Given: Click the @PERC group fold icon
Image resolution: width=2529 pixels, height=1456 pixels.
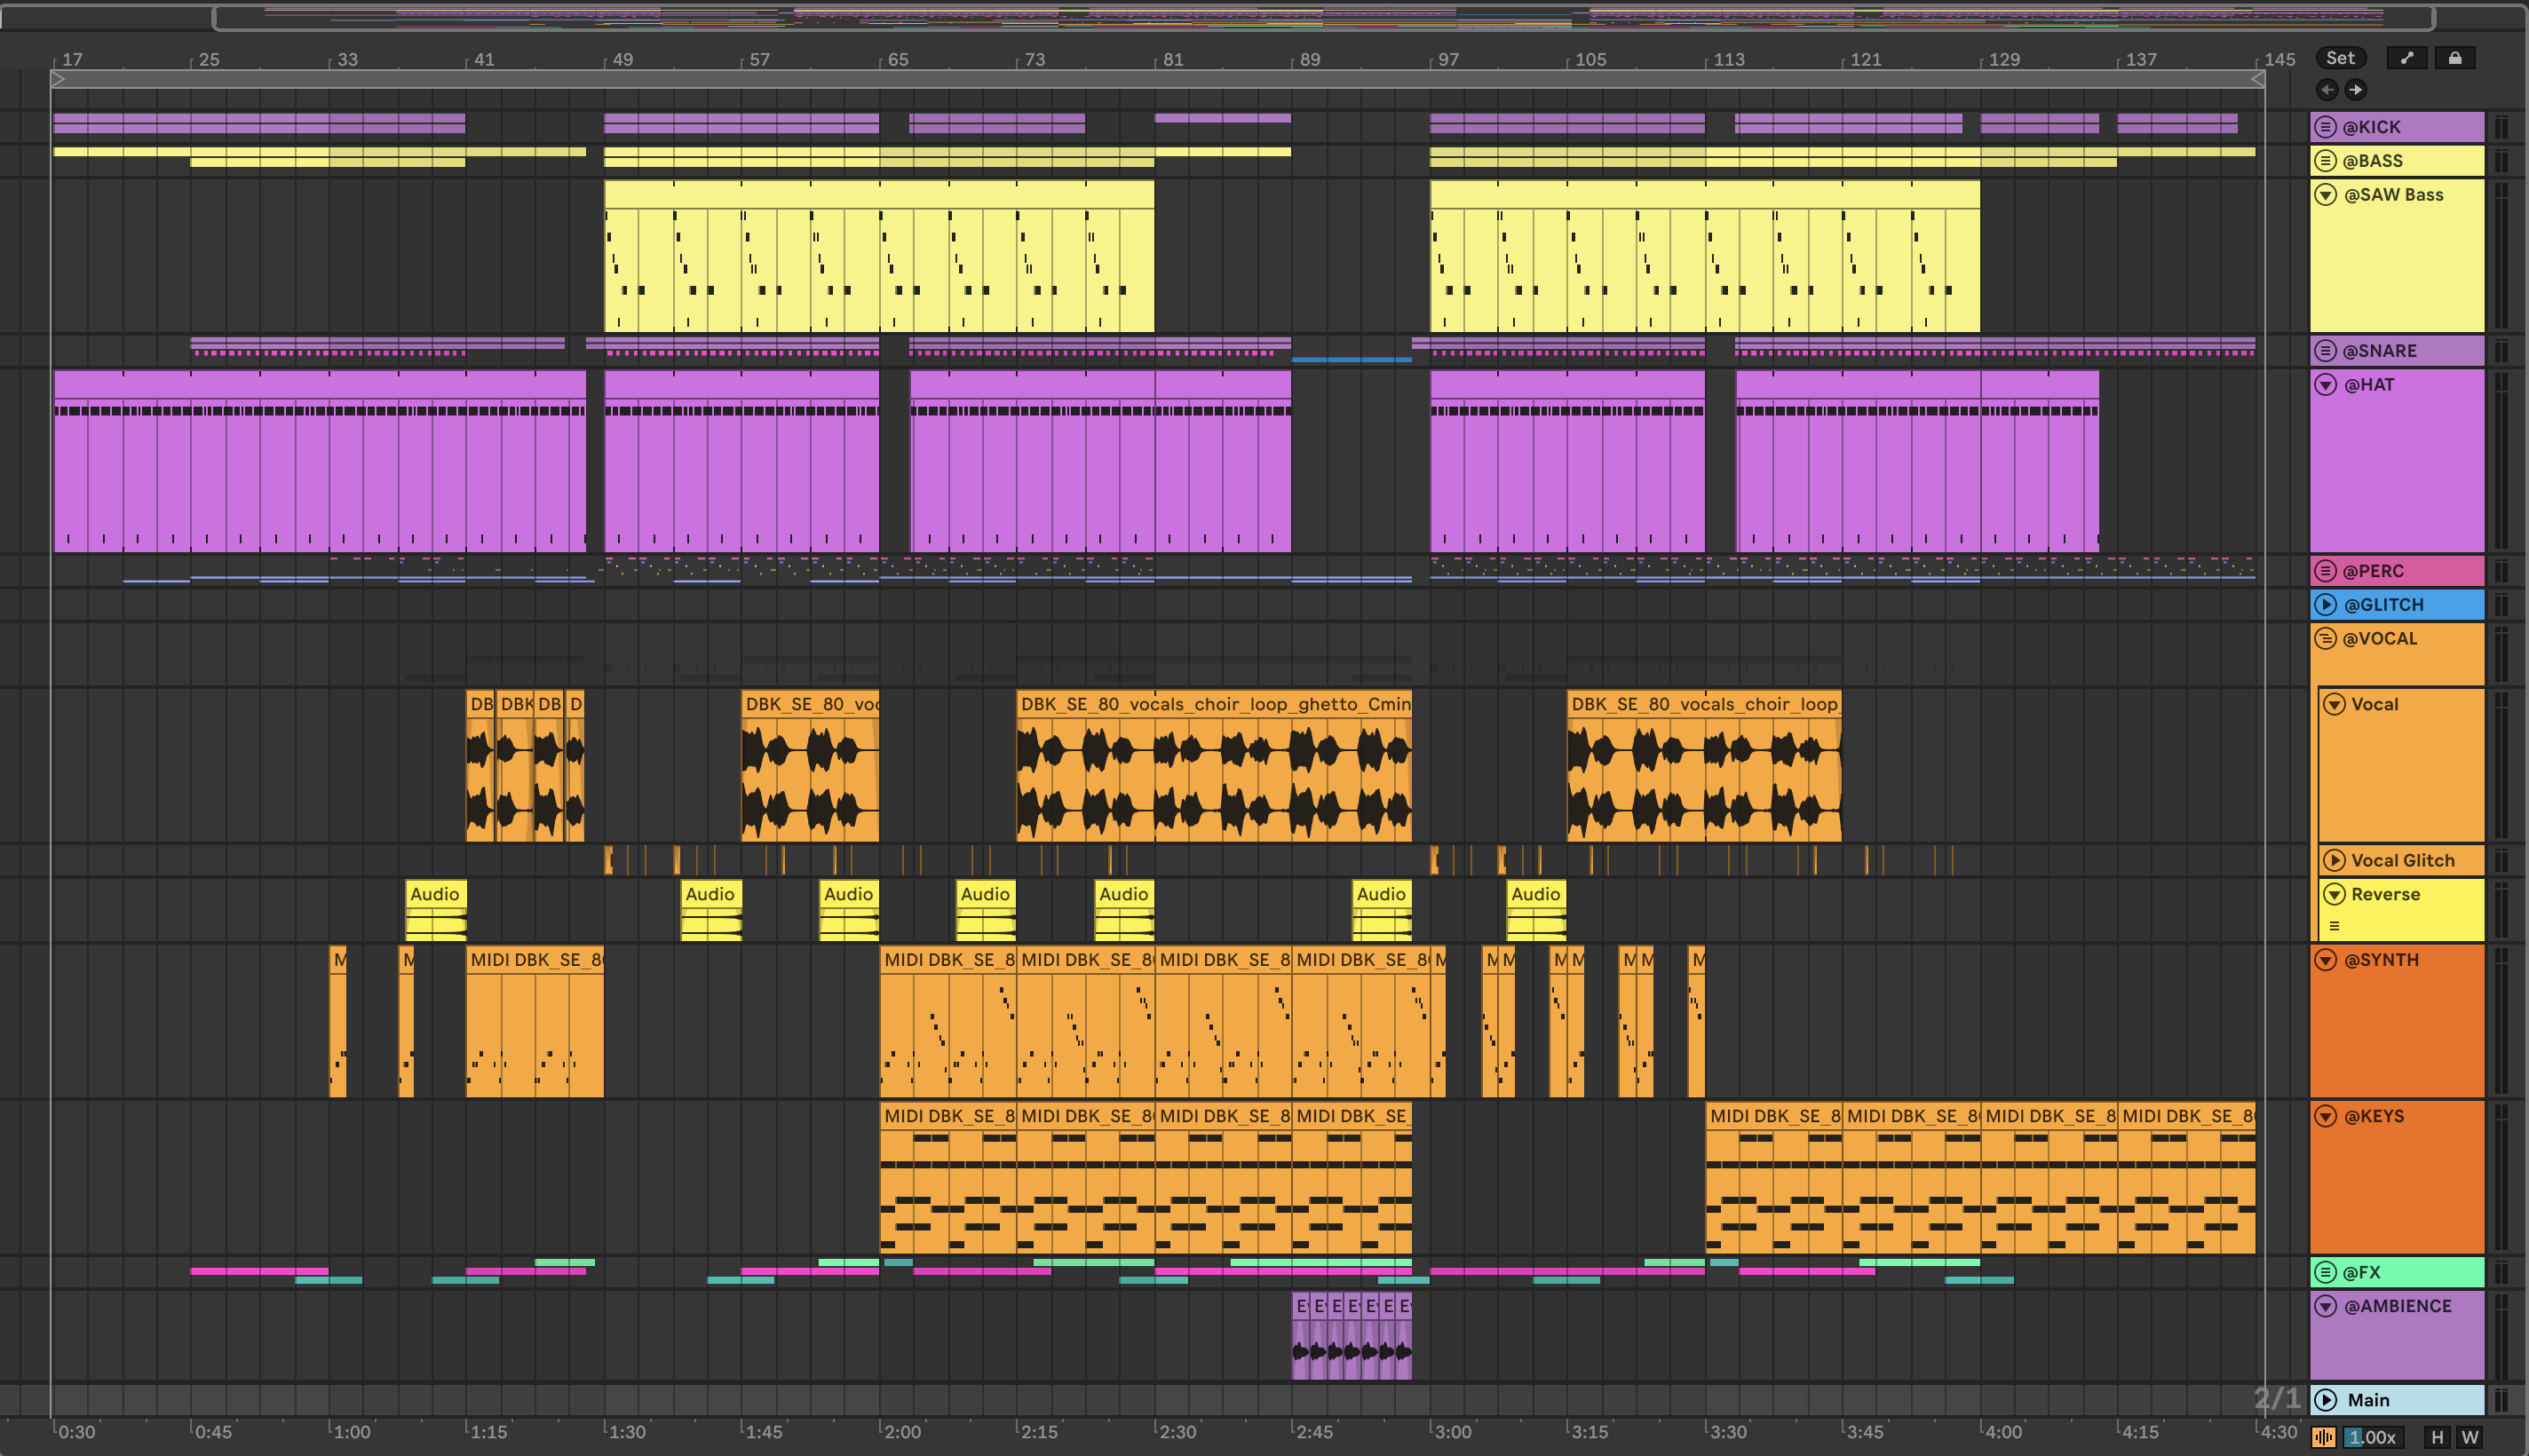Looking at the screenshot, I should click(2326, 571).
